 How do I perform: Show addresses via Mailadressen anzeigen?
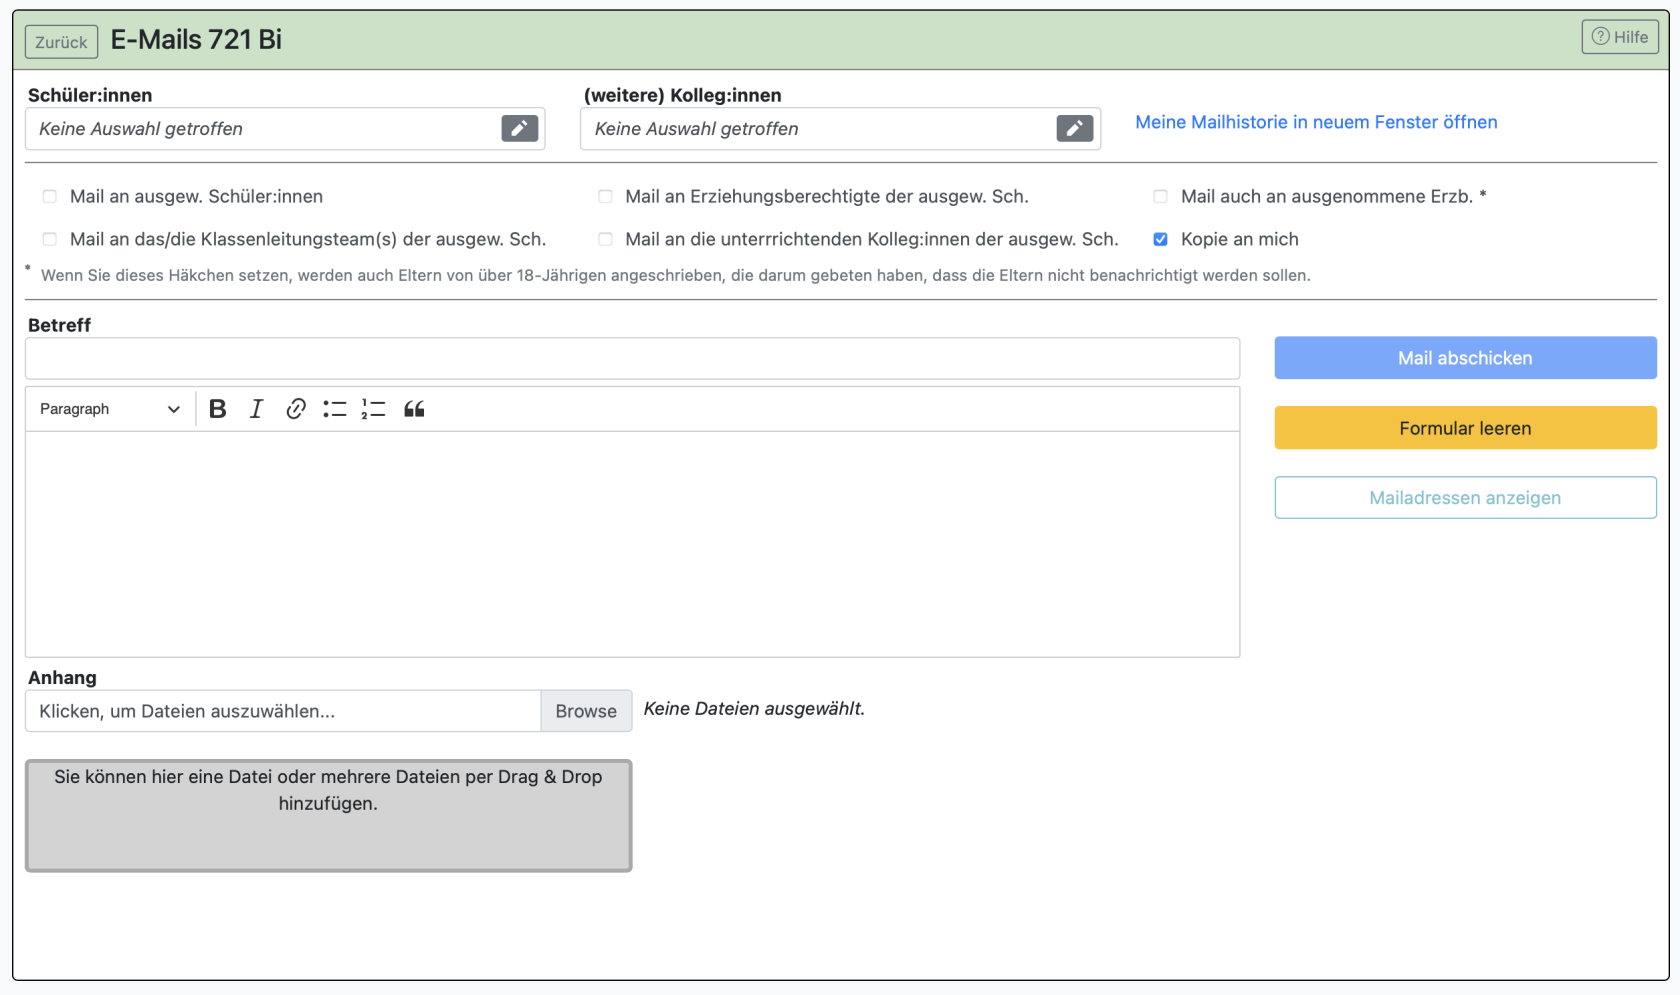pyautogui.click(x=1465, y=498)
